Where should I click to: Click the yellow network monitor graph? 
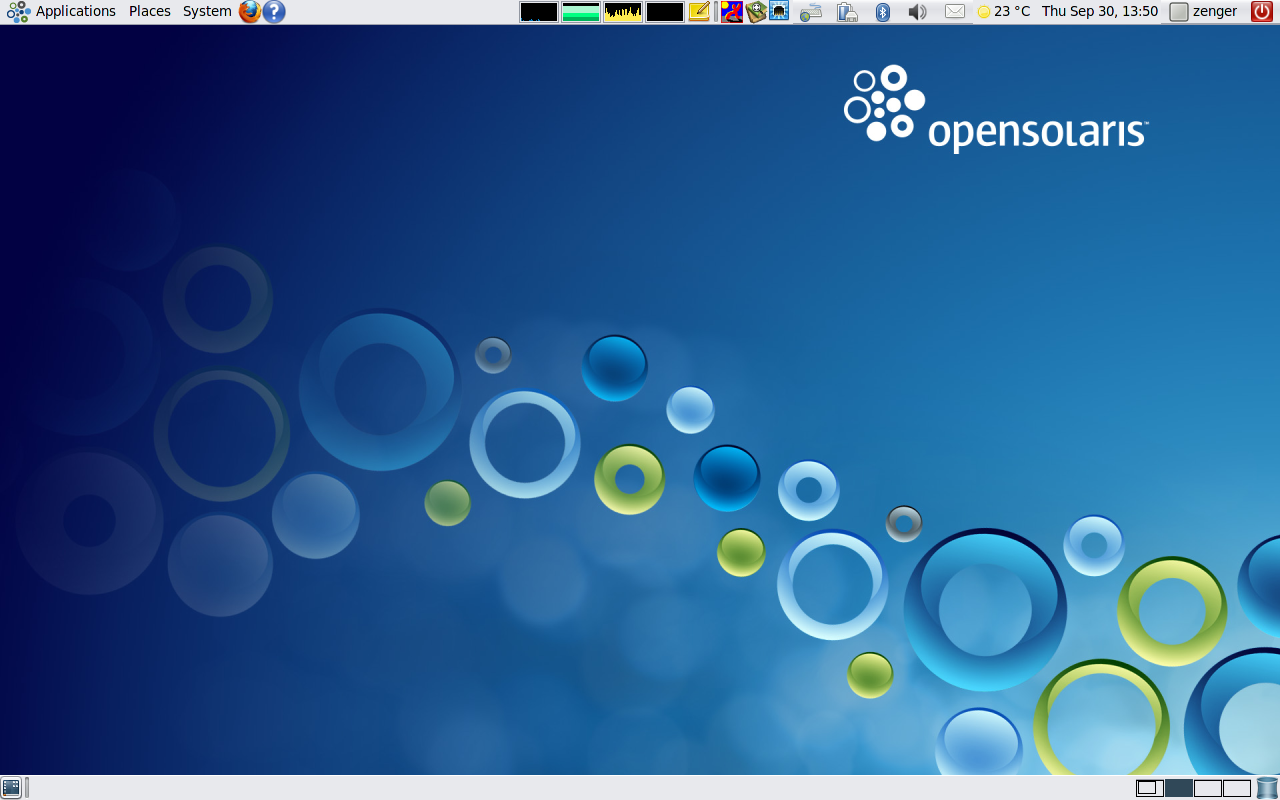(623, 12)
